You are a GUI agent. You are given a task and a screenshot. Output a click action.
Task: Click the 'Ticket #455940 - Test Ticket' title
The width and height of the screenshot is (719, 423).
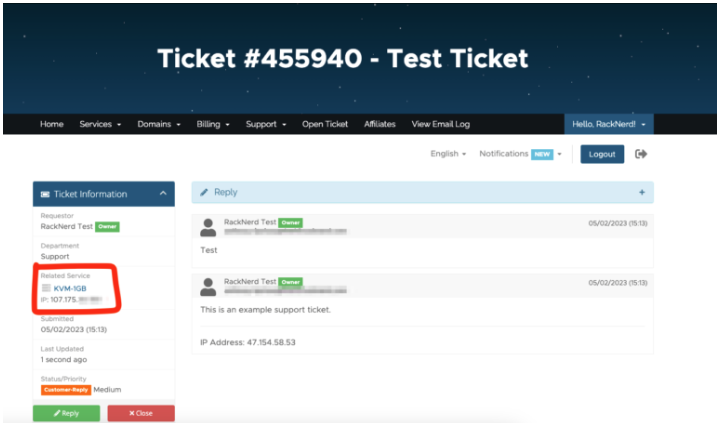(x=343, y=58)
